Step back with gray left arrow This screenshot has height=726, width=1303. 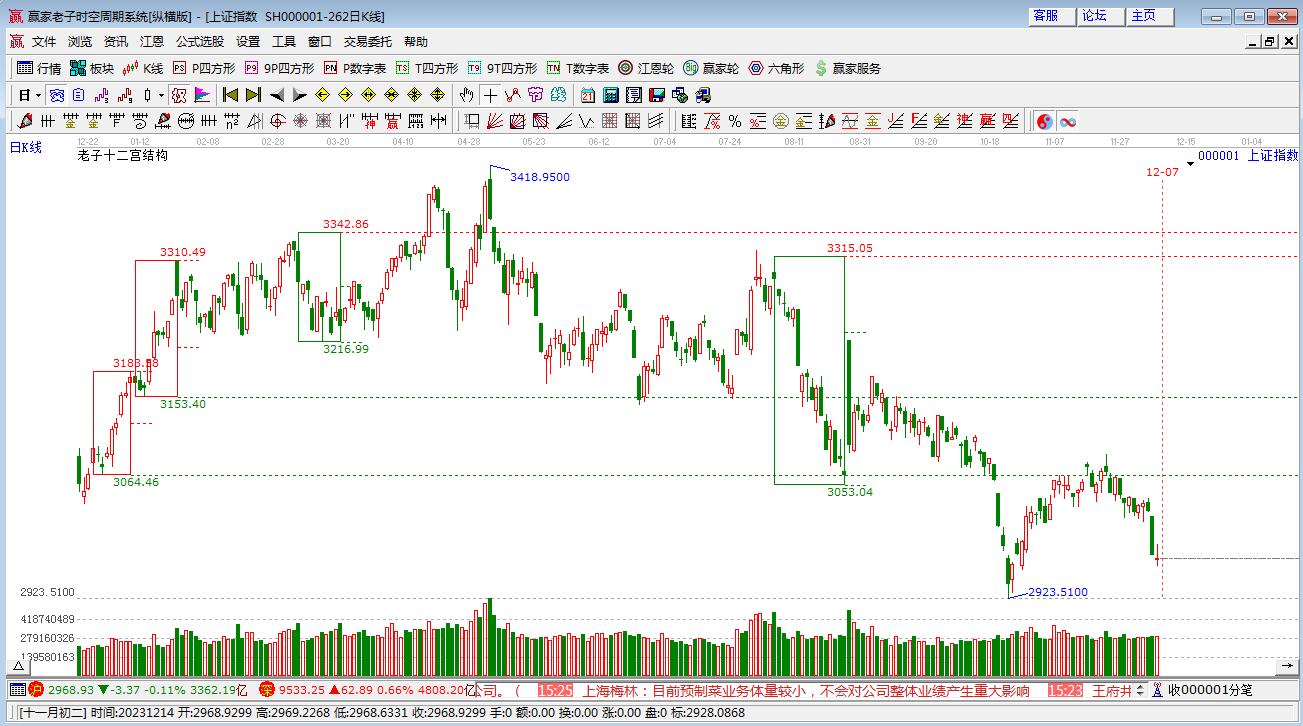276,95
